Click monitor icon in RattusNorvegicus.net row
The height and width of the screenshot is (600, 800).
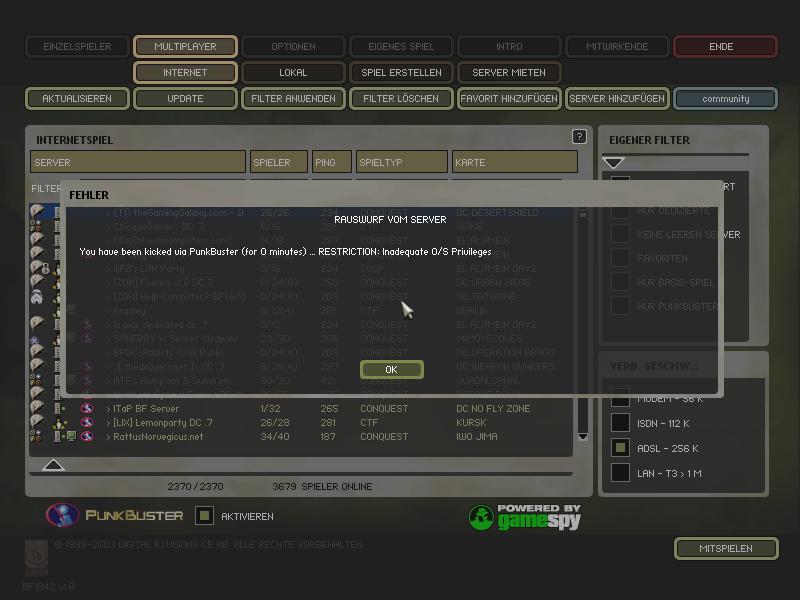click(71, 436)
